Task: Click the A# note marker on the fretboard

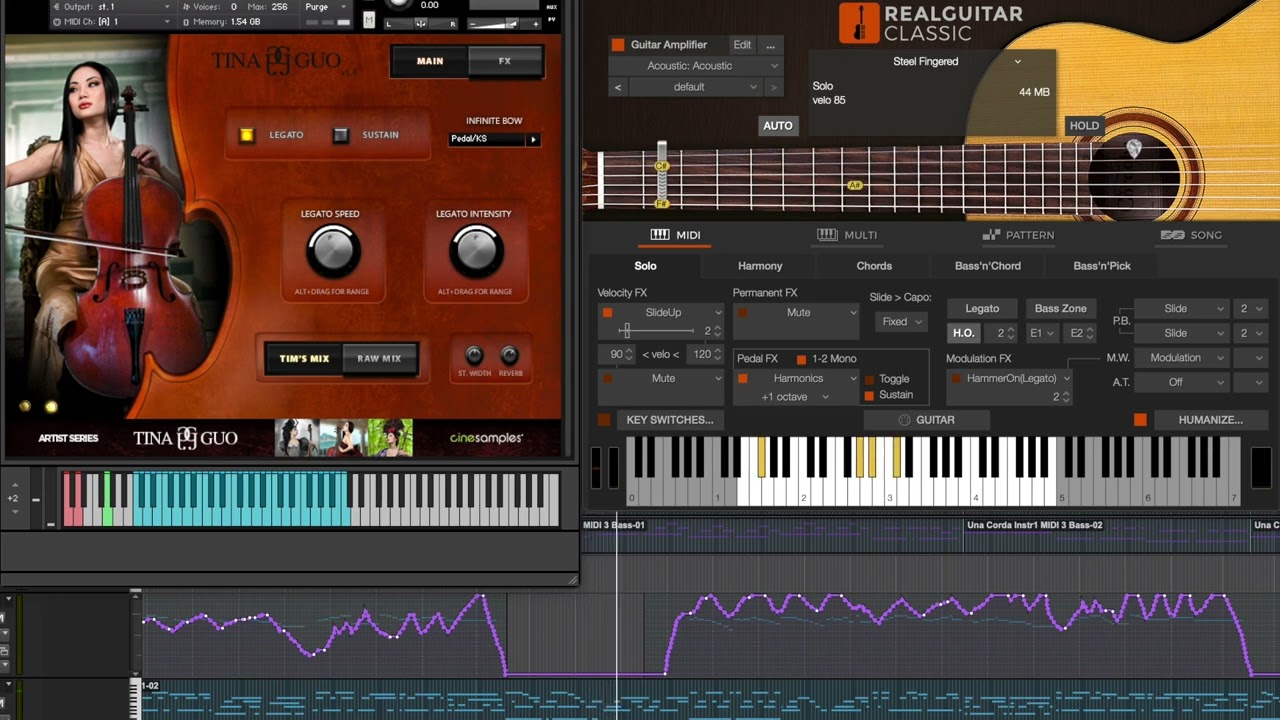Action: 854,185
